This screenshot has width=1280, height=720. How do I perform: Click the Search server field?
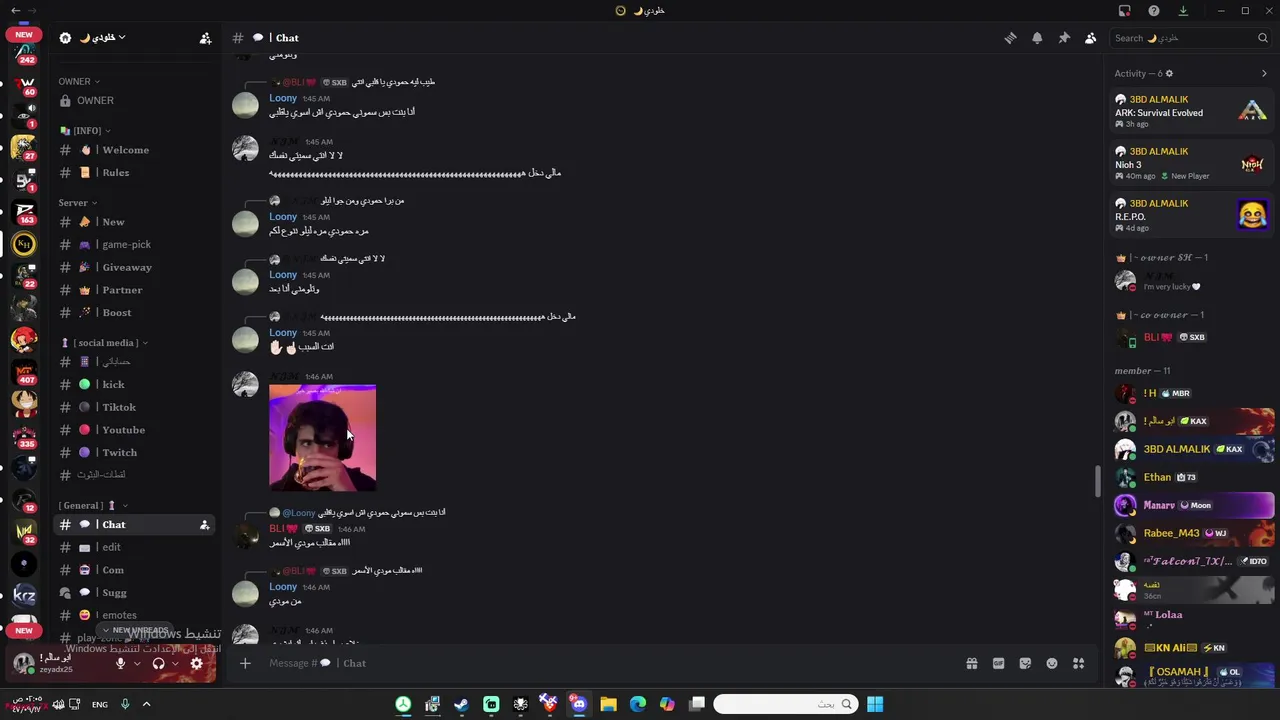click(x=1191, y=38)
